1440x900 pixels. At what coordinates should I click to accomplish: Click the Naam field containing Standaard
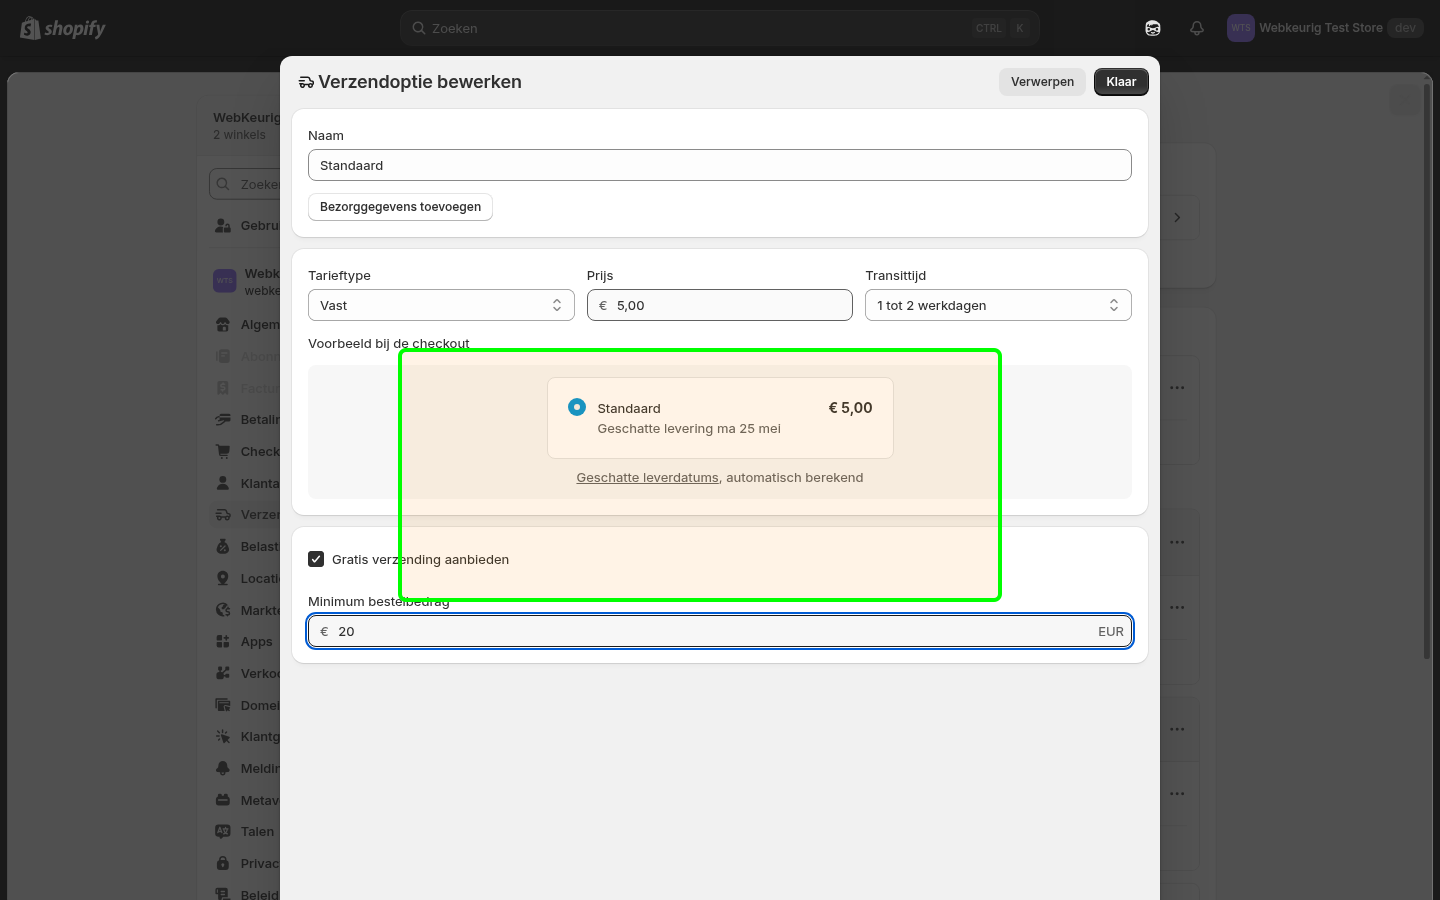720,165
